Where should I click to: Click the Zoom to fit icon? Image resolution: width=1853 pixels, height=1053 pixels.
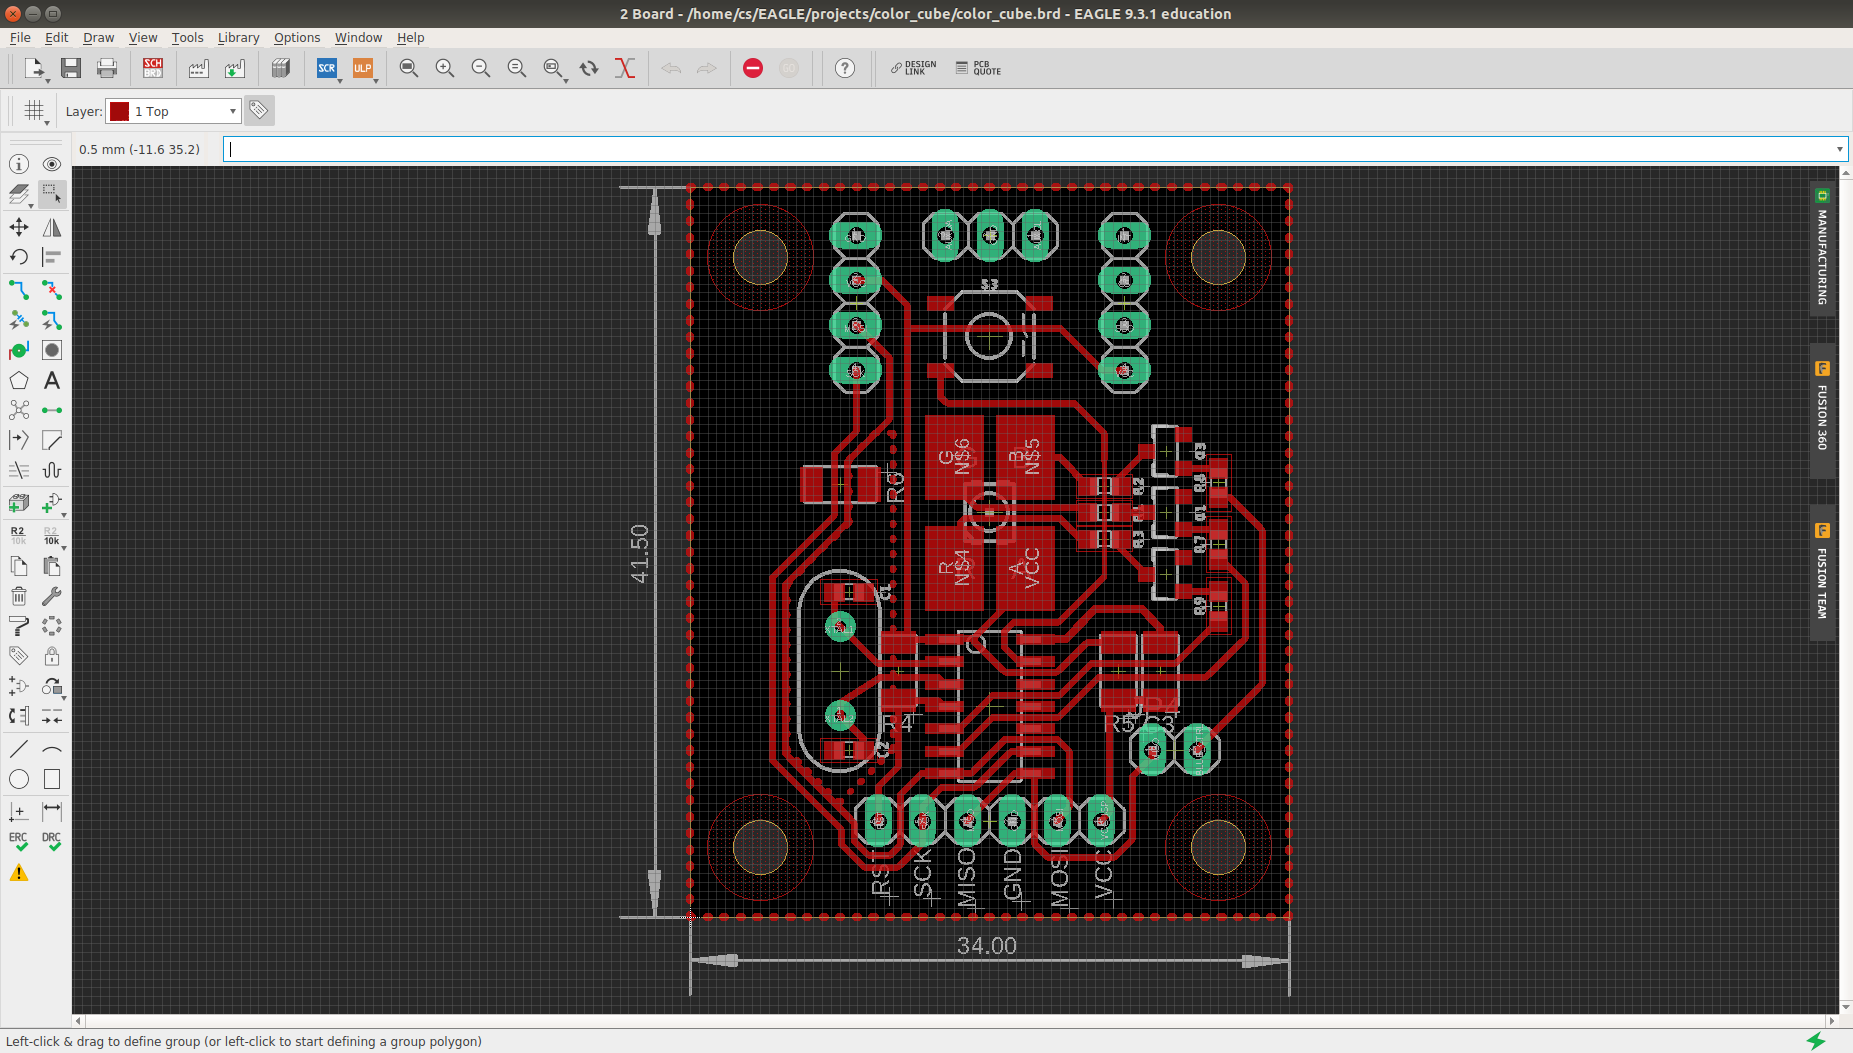point(409,68)
